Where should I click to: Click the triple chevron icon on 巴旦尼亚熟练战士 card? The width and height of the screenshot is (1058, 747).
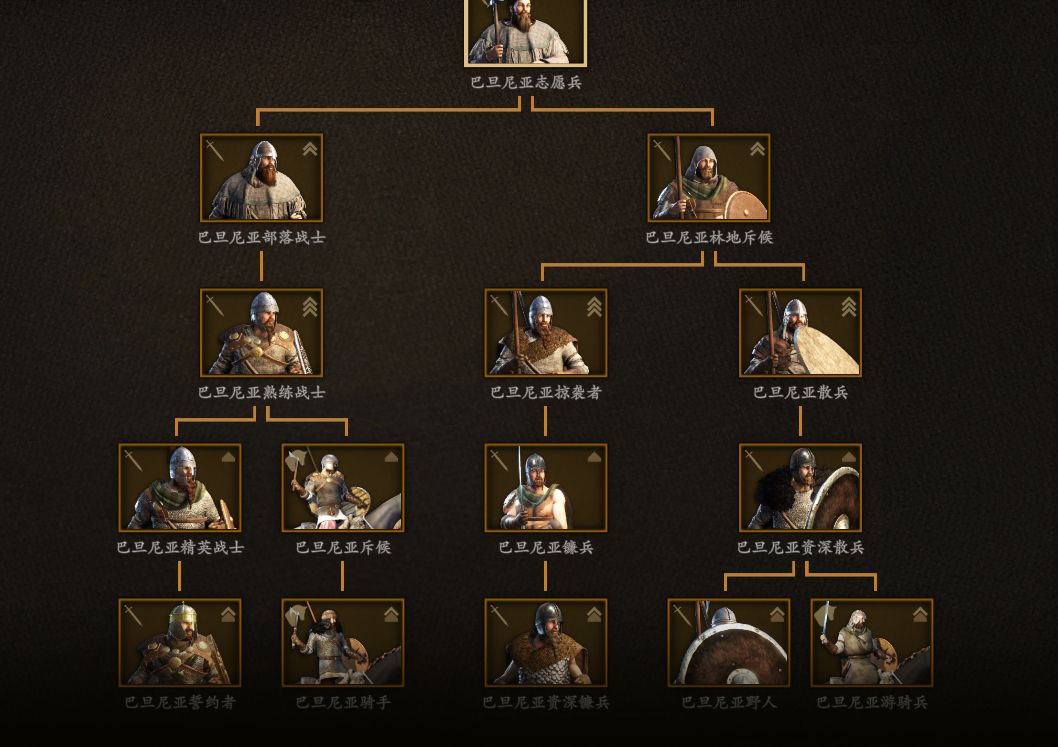[x=310, y=306]
